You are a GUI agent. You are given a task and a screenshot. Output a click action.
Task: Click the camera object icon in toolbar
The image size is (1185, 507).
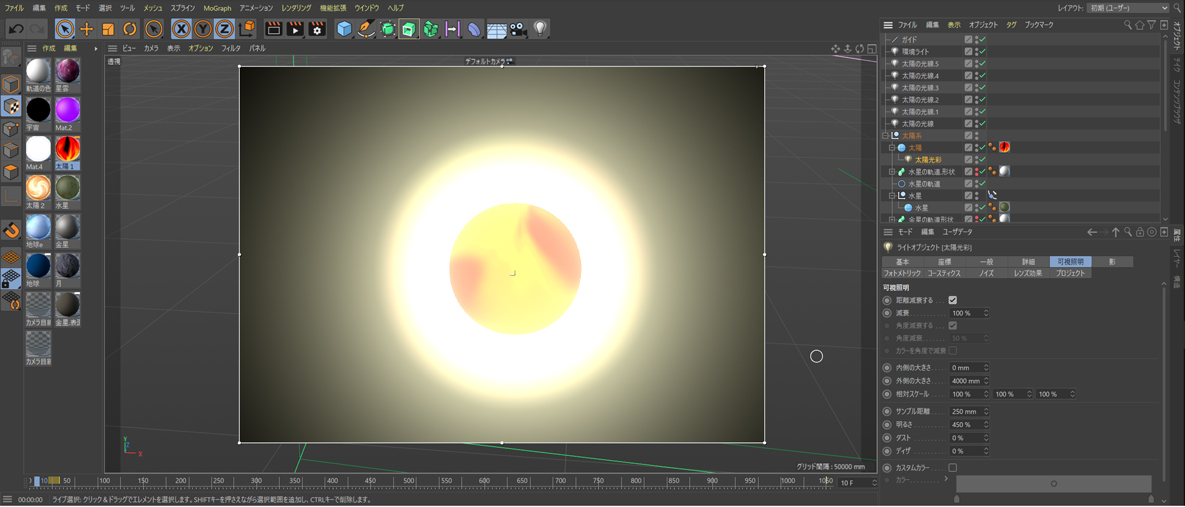coord(518,29)
